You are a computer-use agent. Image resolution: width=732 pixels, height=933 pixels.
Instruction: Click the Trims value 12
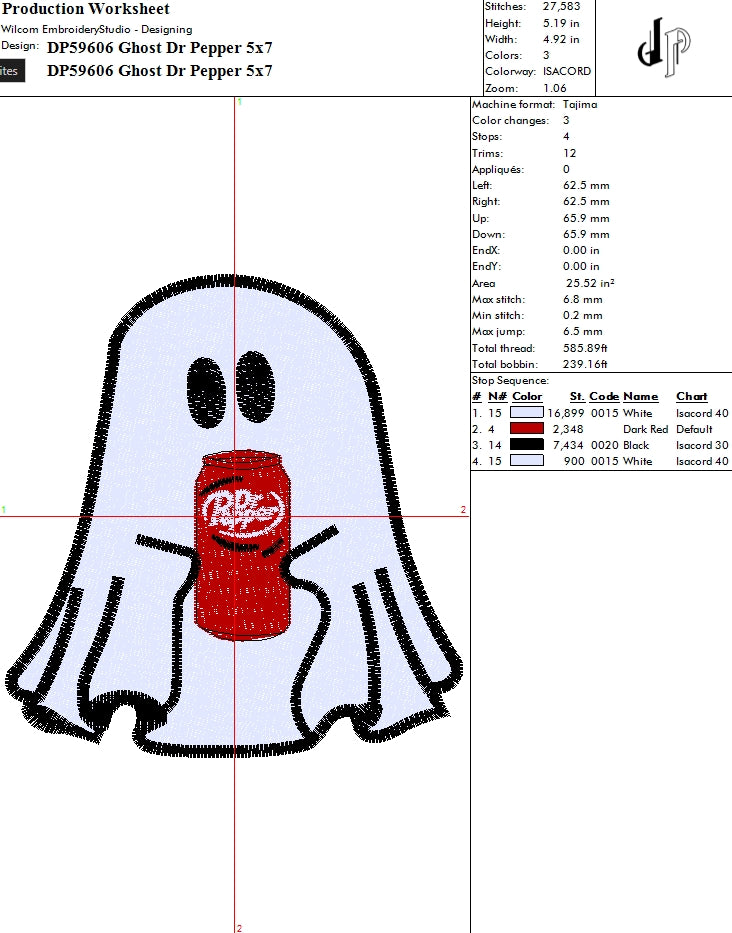pyautogui.click(x=570, y=153)
